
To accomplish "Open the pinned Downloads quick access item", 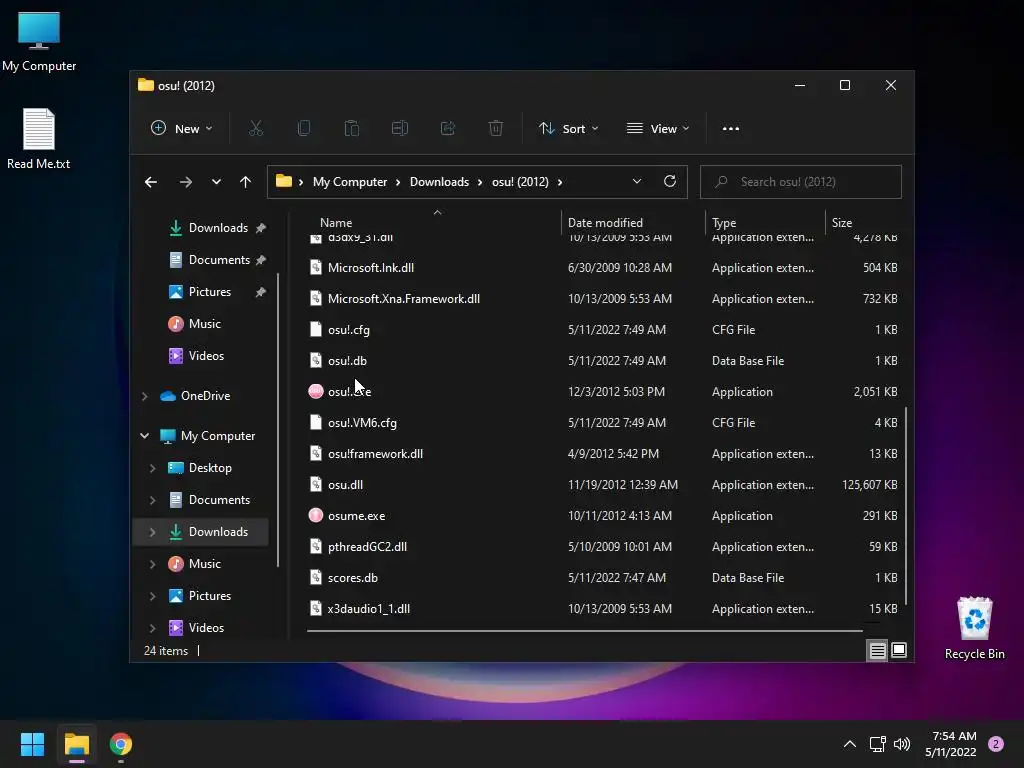I will pyautogui.click(x=217, y=227).
